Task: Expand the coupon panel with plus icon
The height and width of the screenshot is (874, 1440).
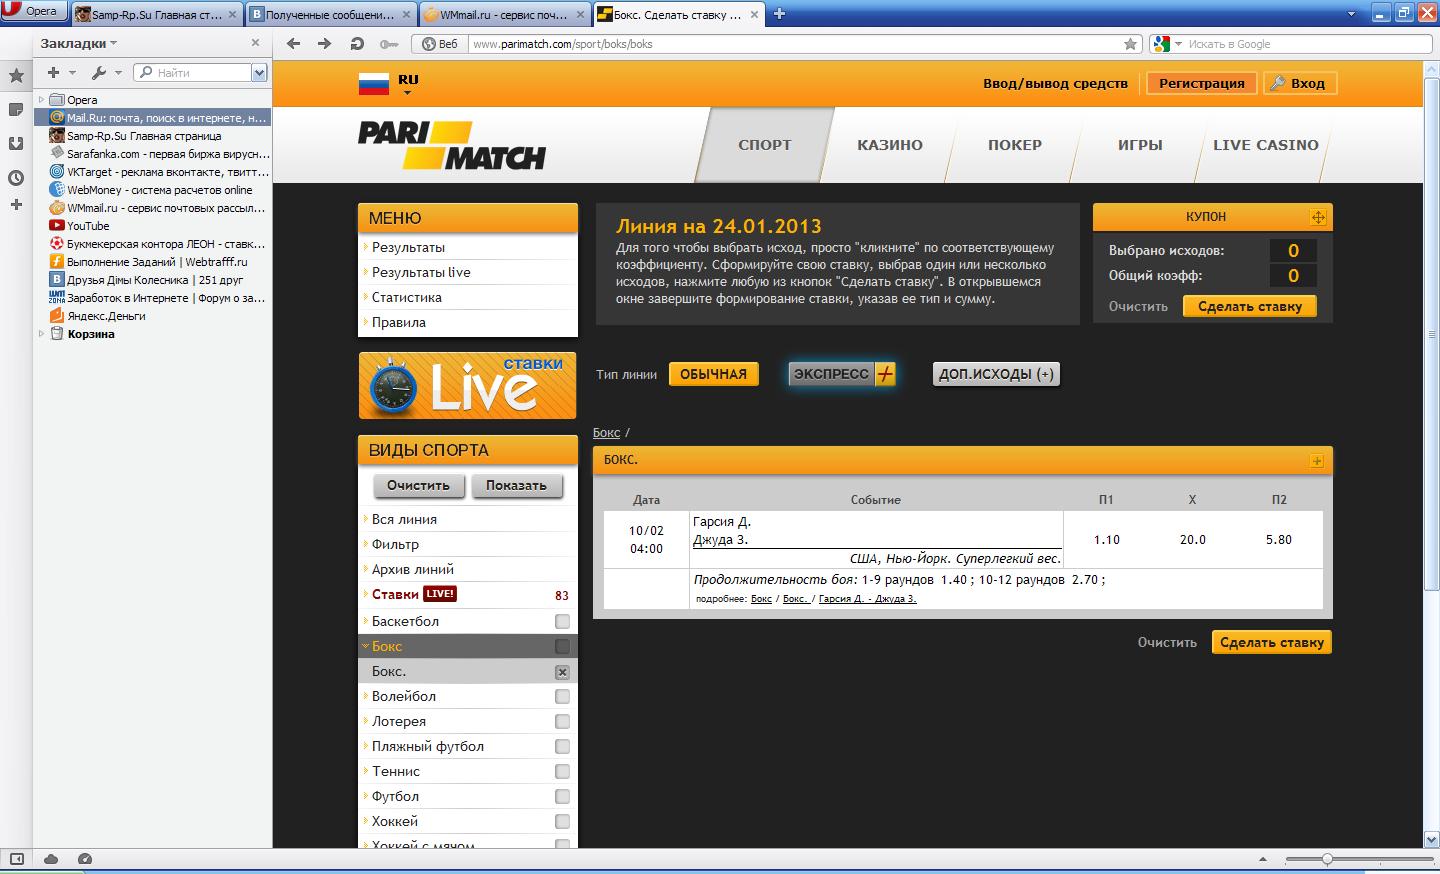Action: [1318, 217]
